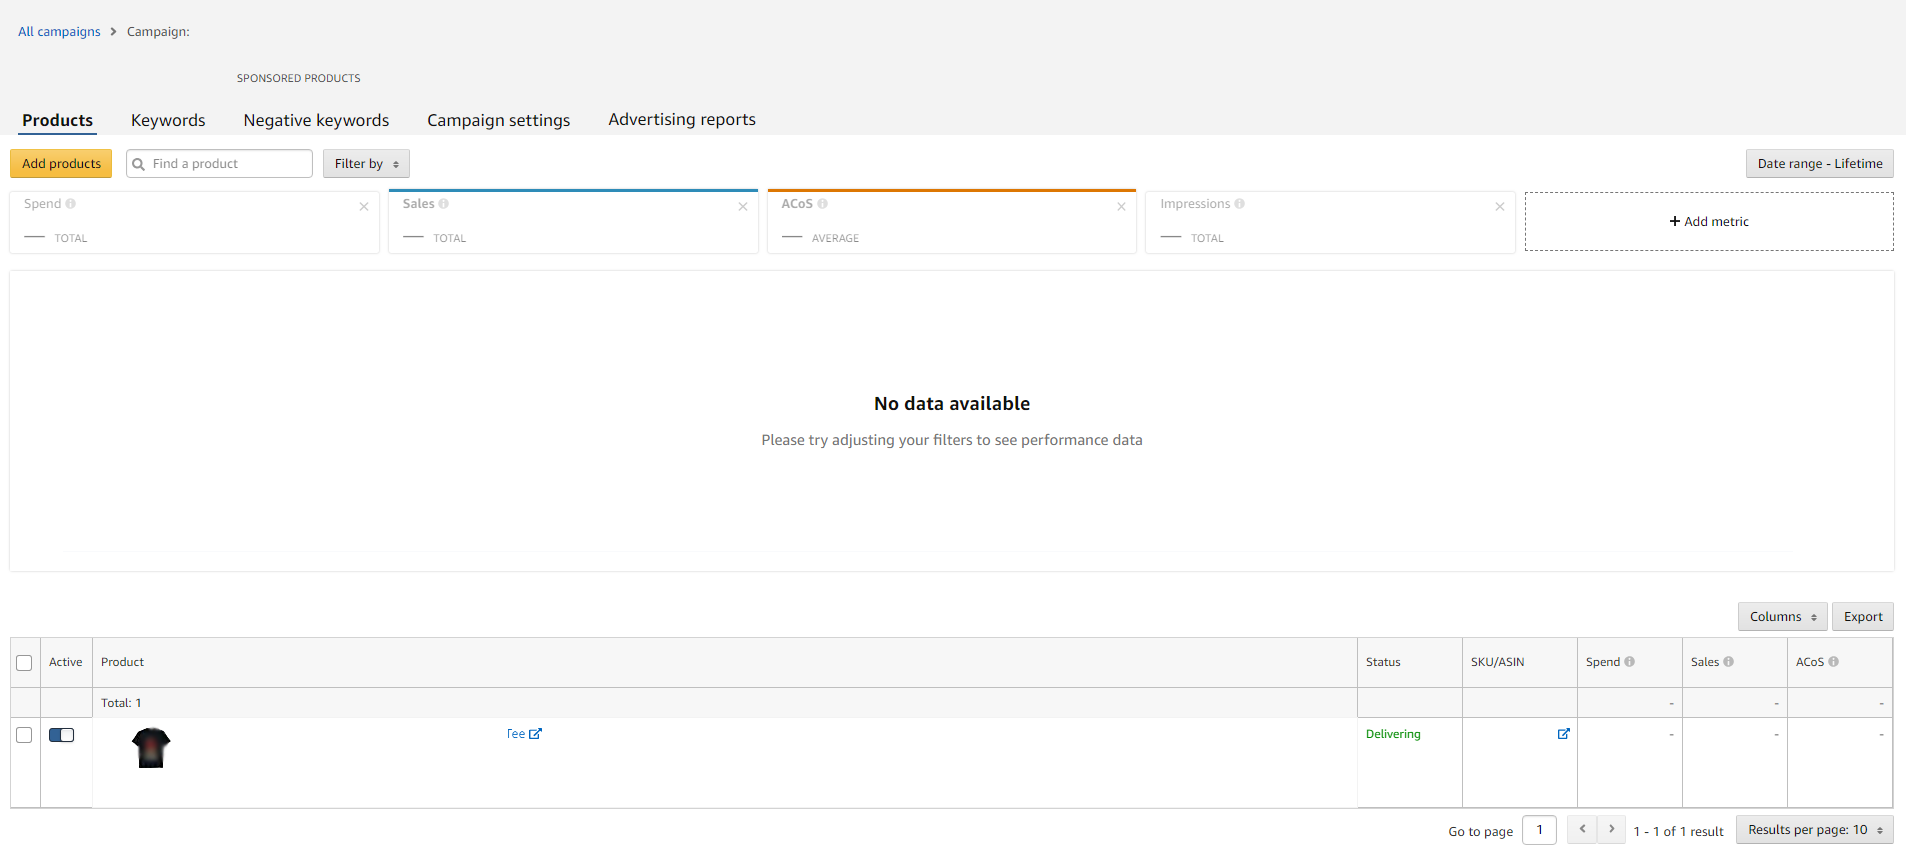
Task: Click info icon beside Impressions metric card
Action: pos(1240,204)
